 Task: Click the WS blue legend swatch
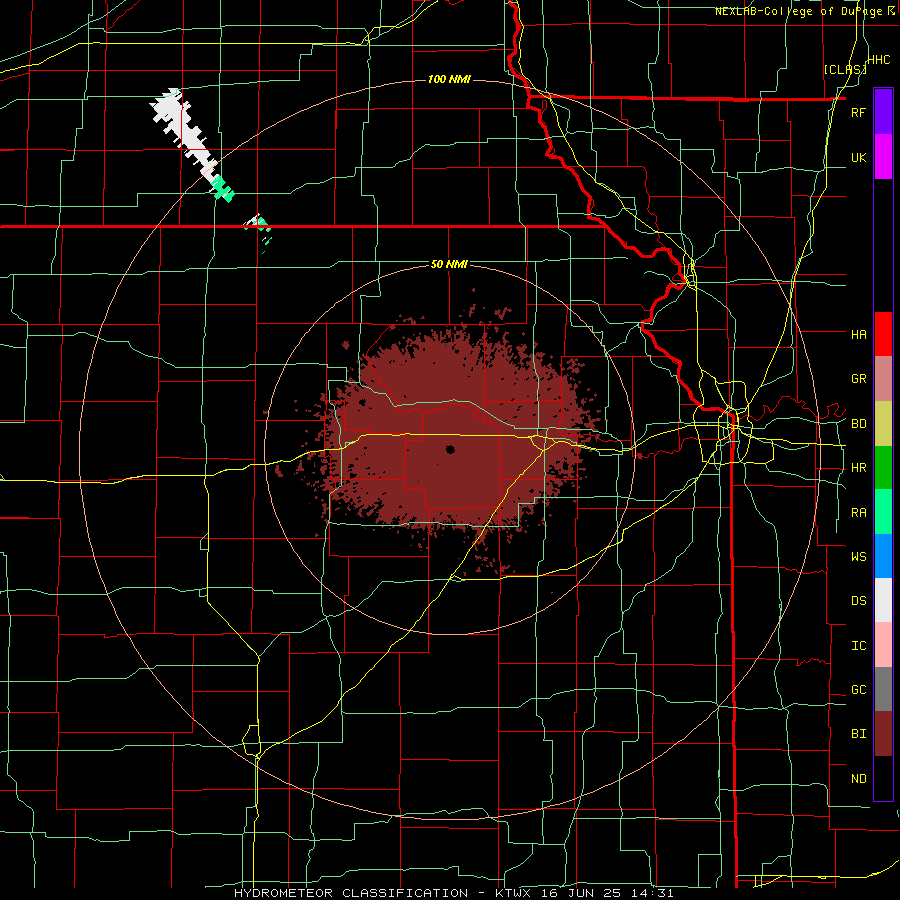883,556
